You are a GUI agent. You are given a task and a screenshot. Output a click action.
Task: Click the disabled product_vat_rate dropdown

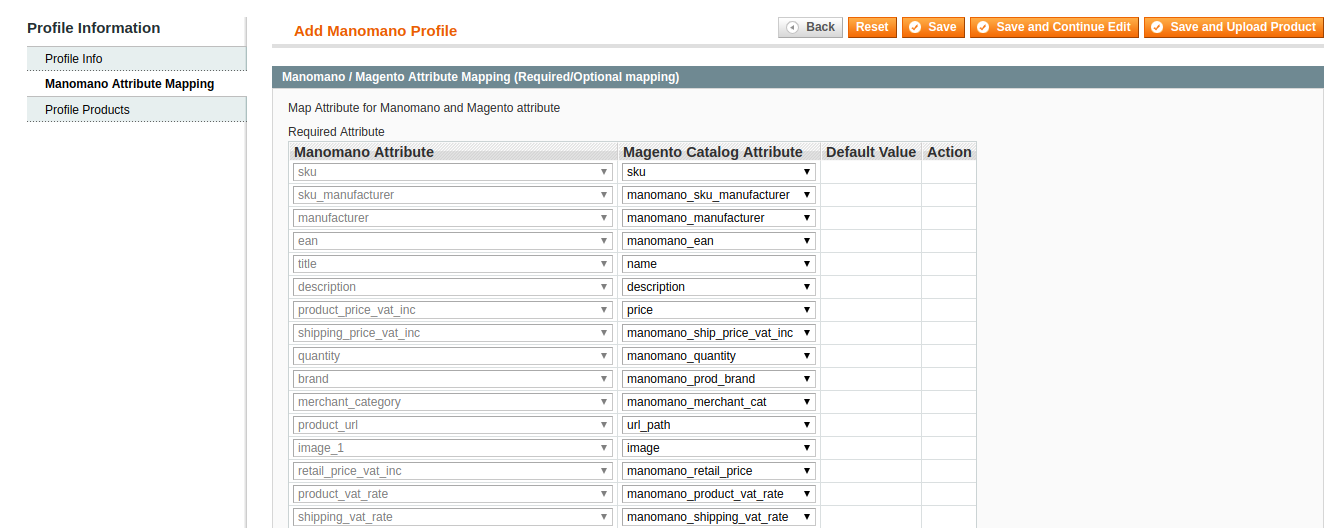(453, 494)
